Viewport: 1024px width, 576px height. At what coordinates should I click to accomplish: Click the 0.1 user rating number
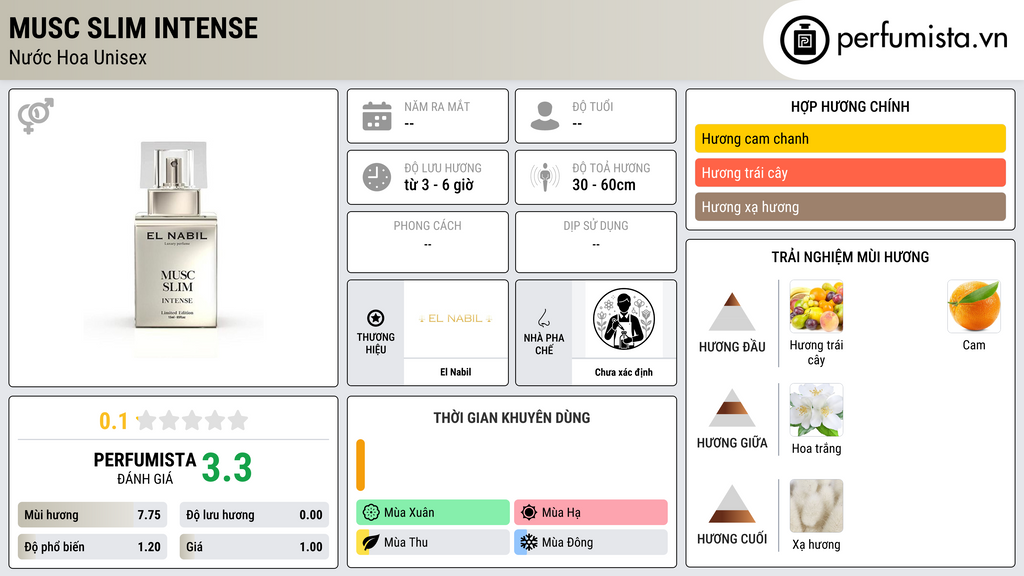(x=114, y=421)
